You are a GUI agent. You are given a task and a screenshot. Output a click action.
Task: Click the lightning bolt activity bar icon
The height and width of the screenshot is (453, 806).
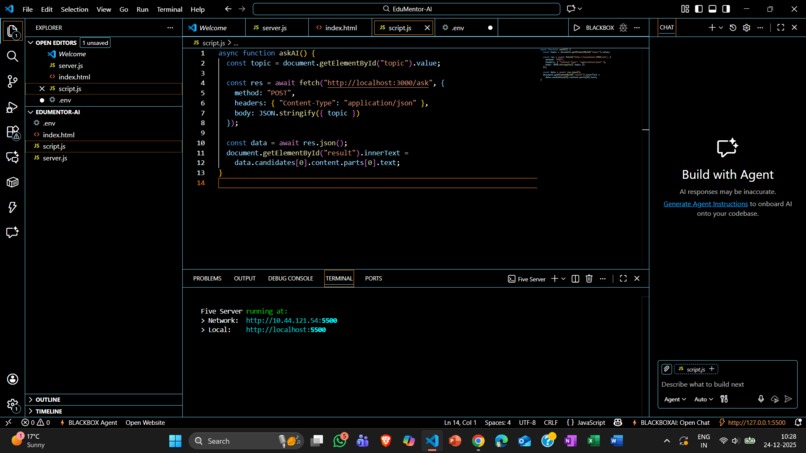(x=12, y=207)
